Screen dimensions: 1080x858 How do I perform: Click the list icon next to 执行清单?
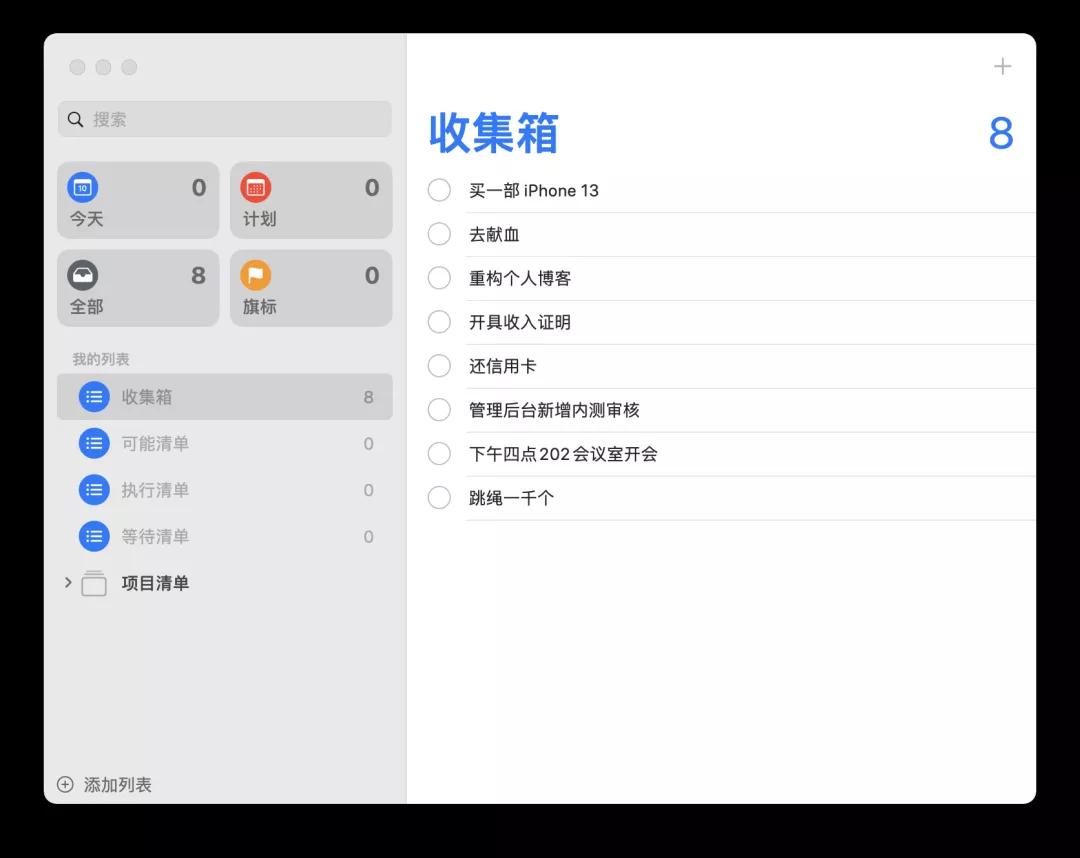[94, 490]
